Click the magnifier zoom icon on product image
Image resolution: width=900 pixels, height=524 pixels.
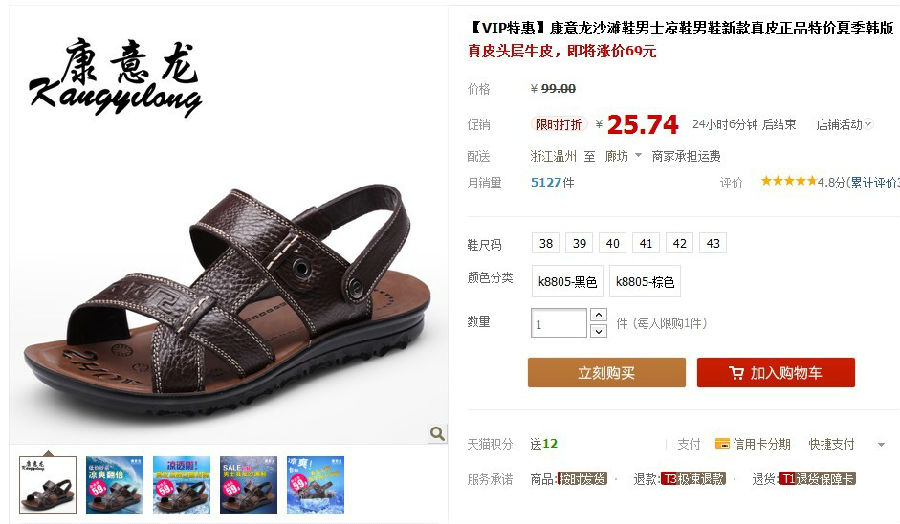[437, 434]
